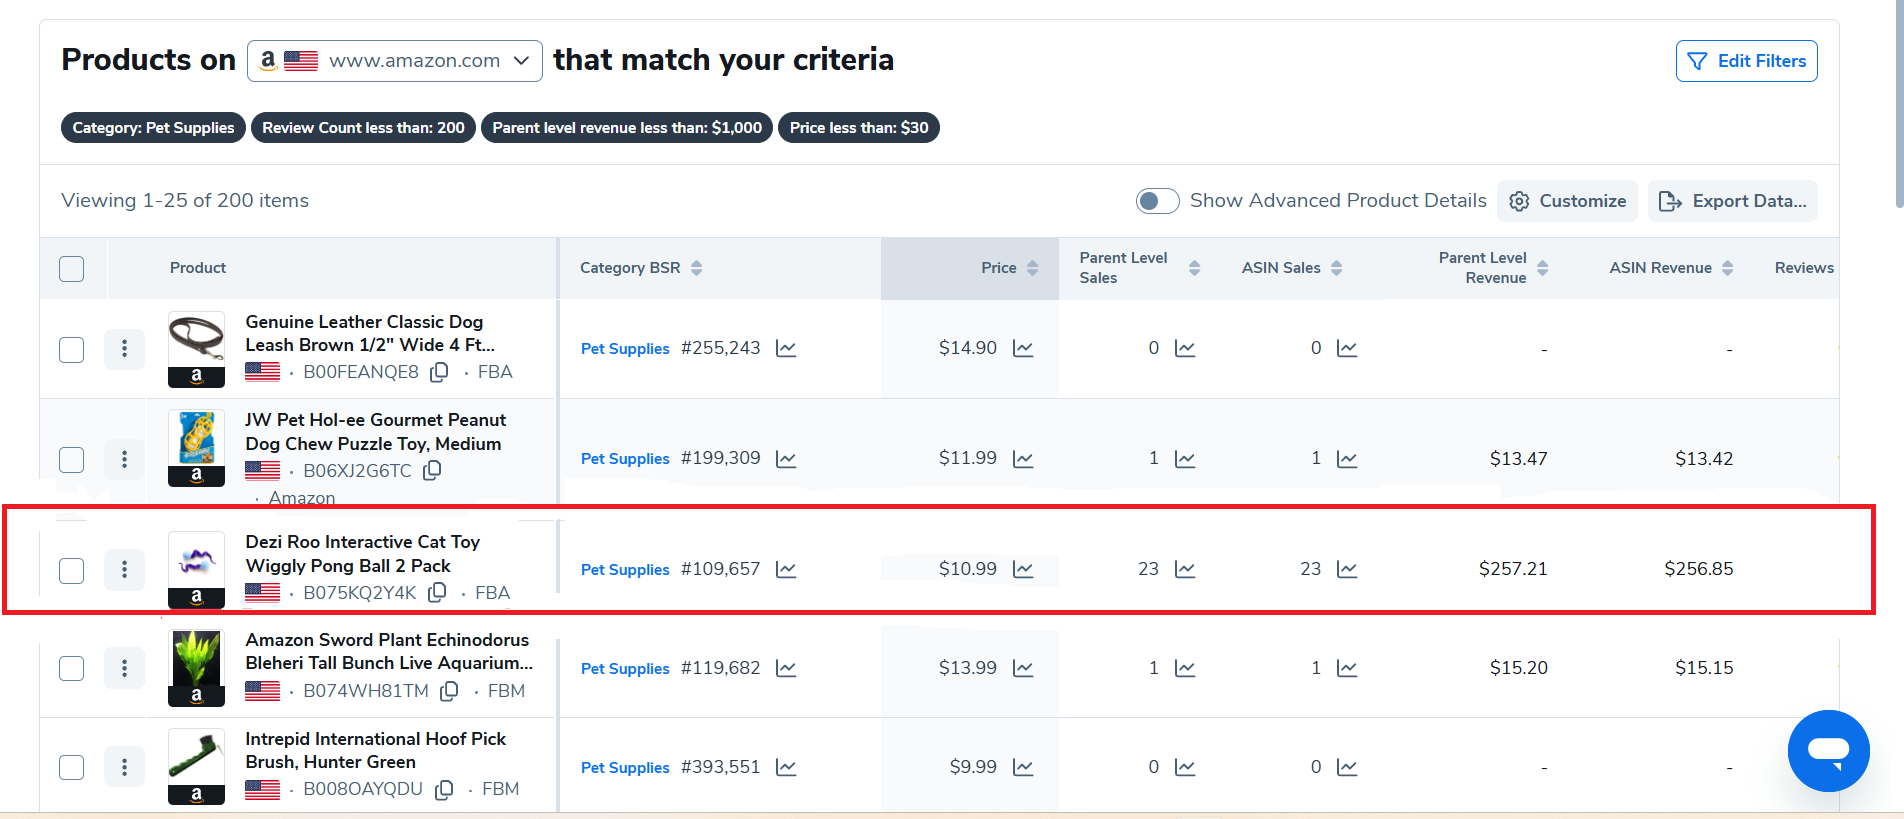1904x819 pixels.
Task: Click price history chart icon for $14.90 leash
Action: 1022,348
